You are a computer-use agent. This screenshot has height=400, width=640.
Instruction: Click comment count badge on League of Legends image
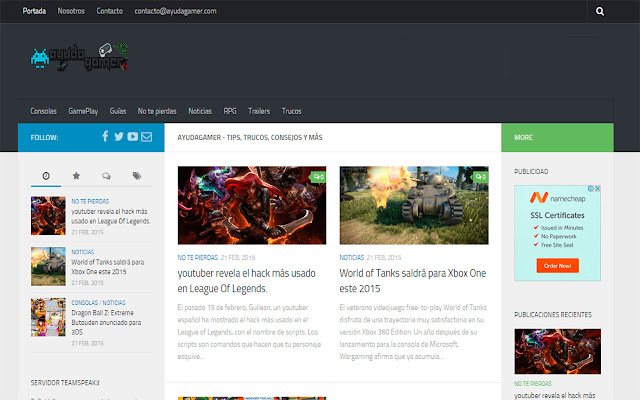pyautogui.click(x=318, y=177)
